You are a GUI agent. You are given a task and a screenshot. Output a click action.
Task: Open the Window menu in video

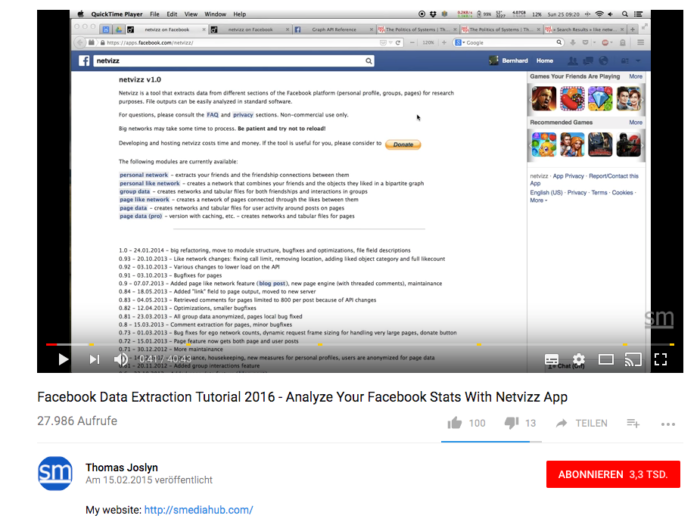click(215, 14)
